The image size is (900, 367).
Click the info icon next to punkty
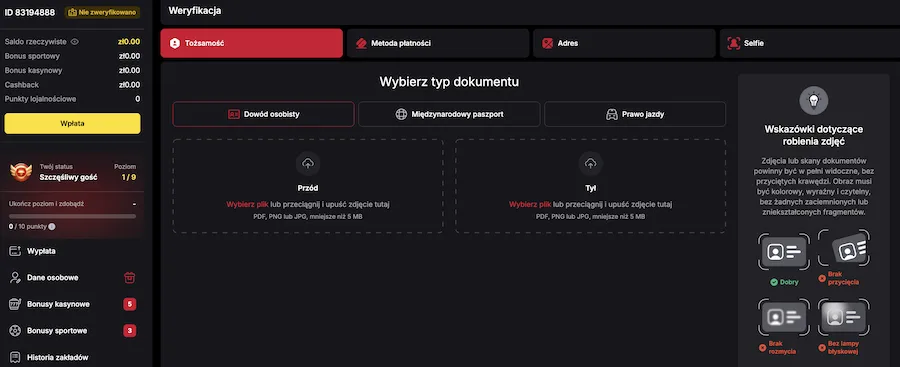[x=52, y=226]
